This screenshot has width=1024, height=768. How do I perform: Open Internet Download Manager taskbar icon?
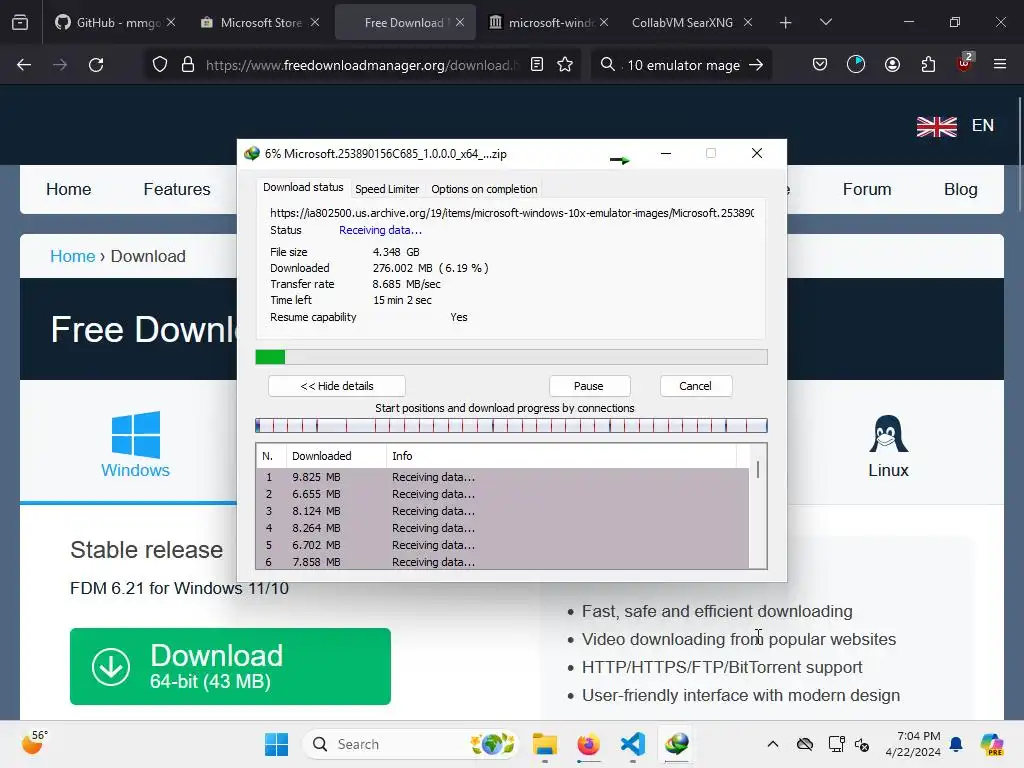pyautogui.click(x=677, y=744)
